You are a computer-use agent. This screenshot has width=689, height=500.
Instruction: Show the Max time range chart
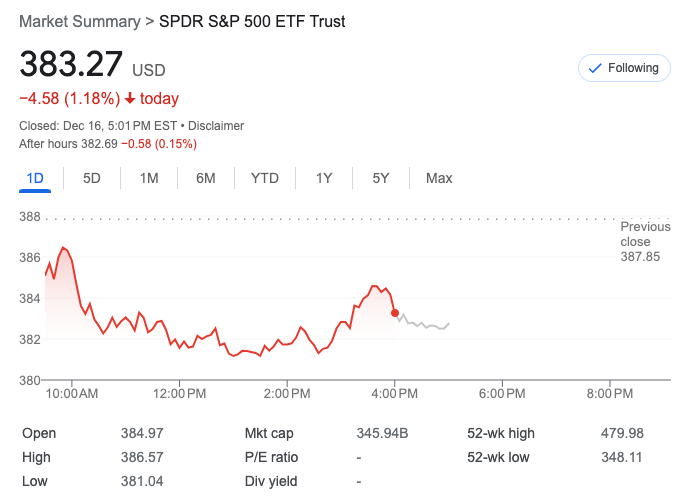click(439, 179)
